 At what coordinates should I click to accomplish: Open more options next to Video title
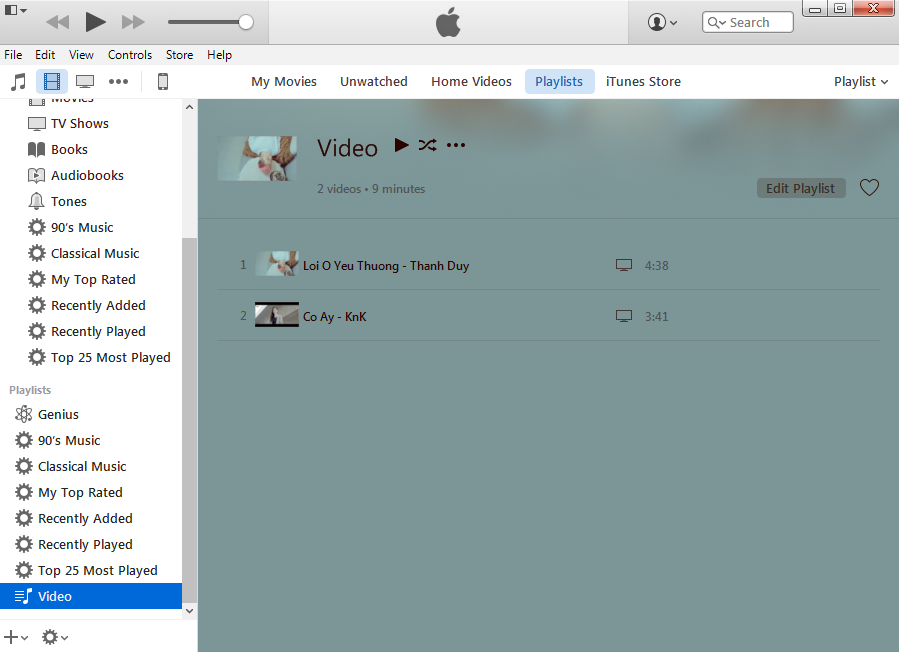(456, 146)
